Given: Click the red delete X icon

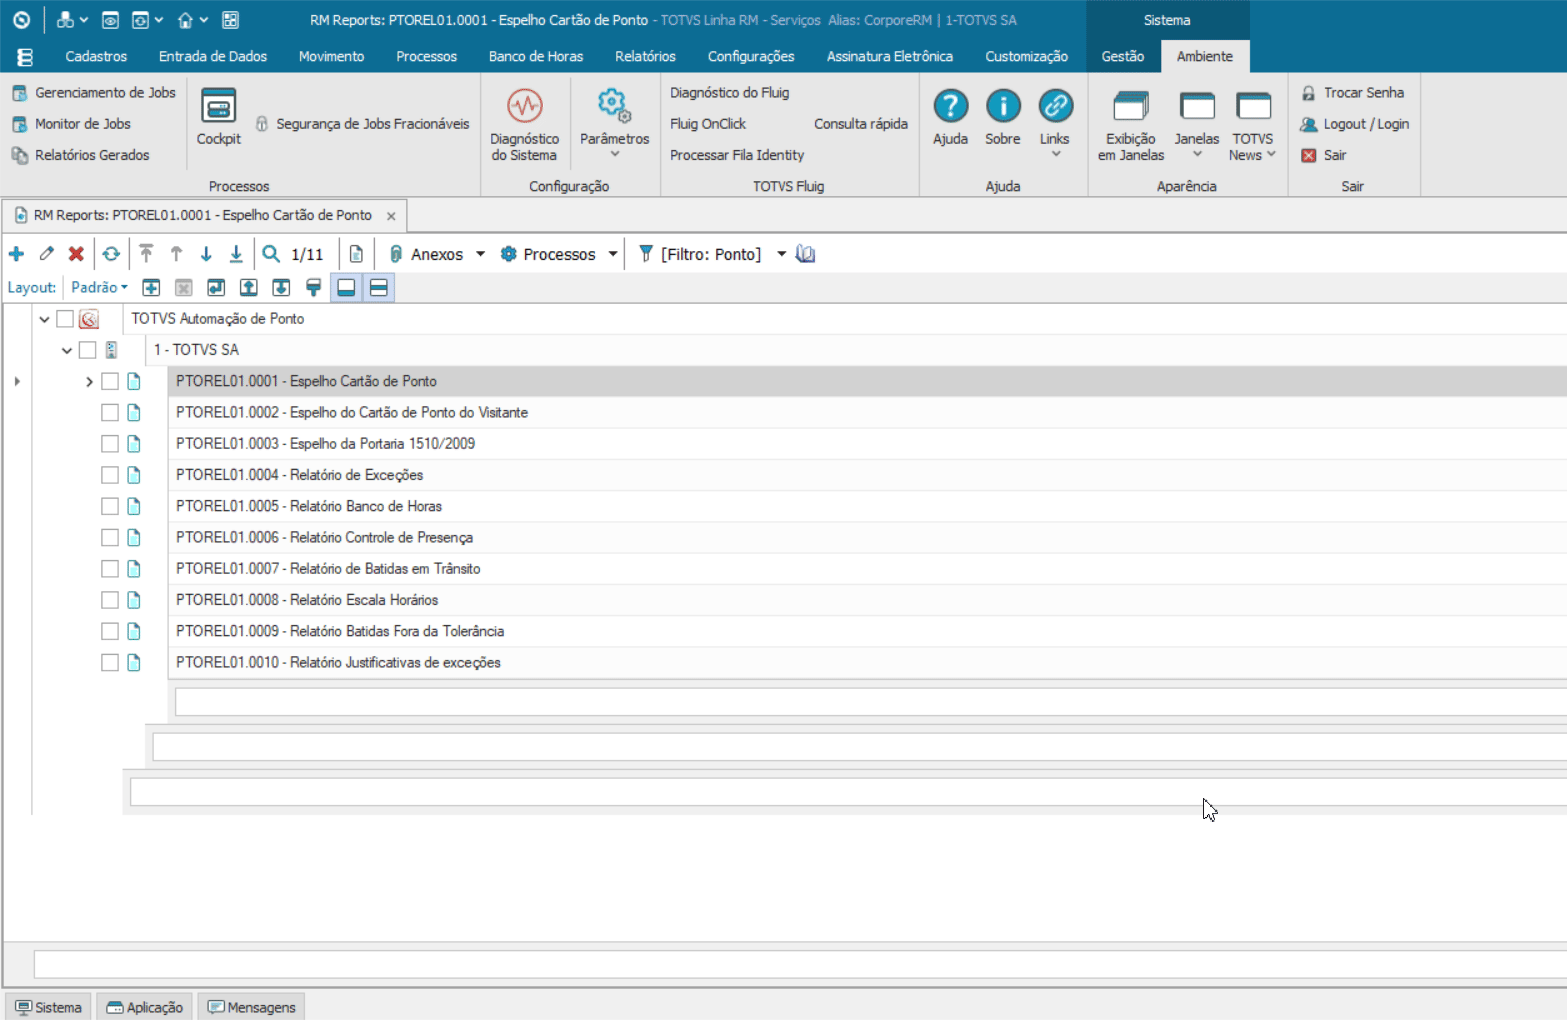Looking at the screenshot, I should tap(76, 254).
